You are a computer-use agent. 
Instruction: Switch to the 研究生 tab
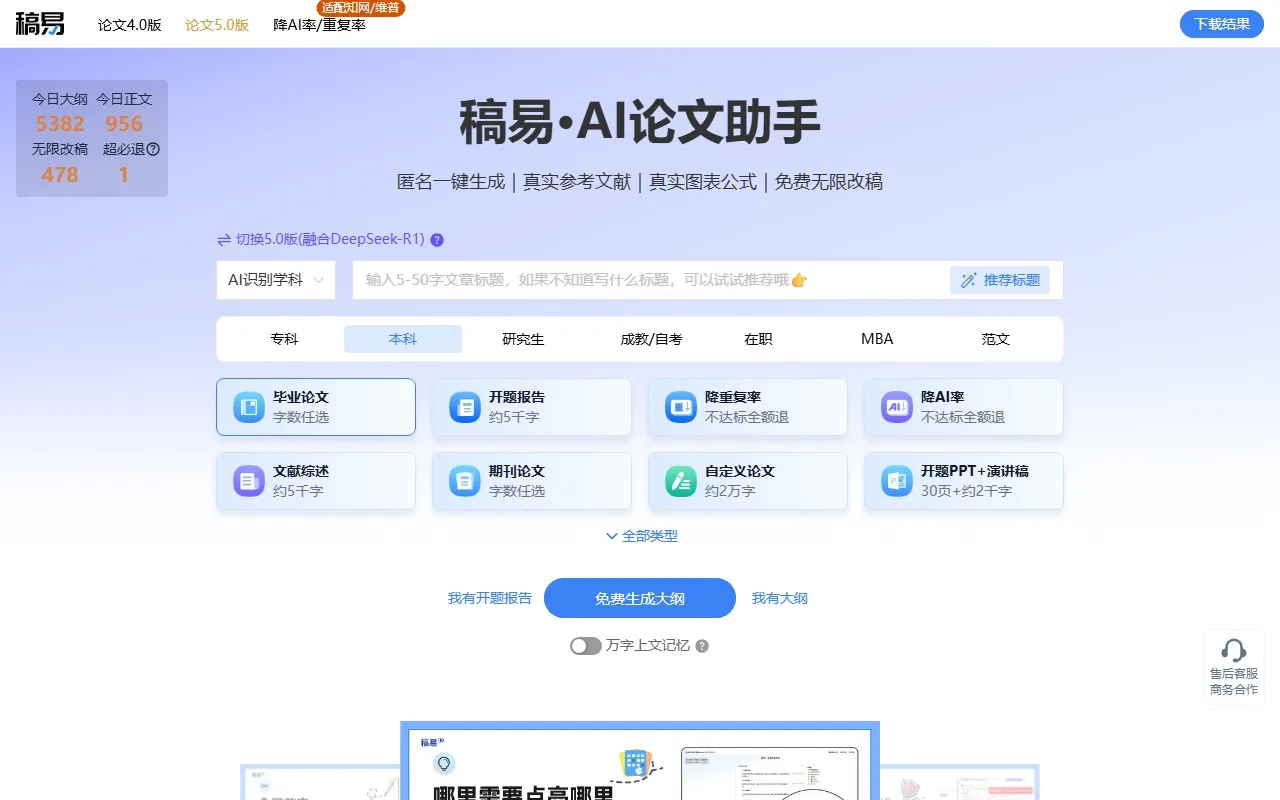tap(522, 338)
